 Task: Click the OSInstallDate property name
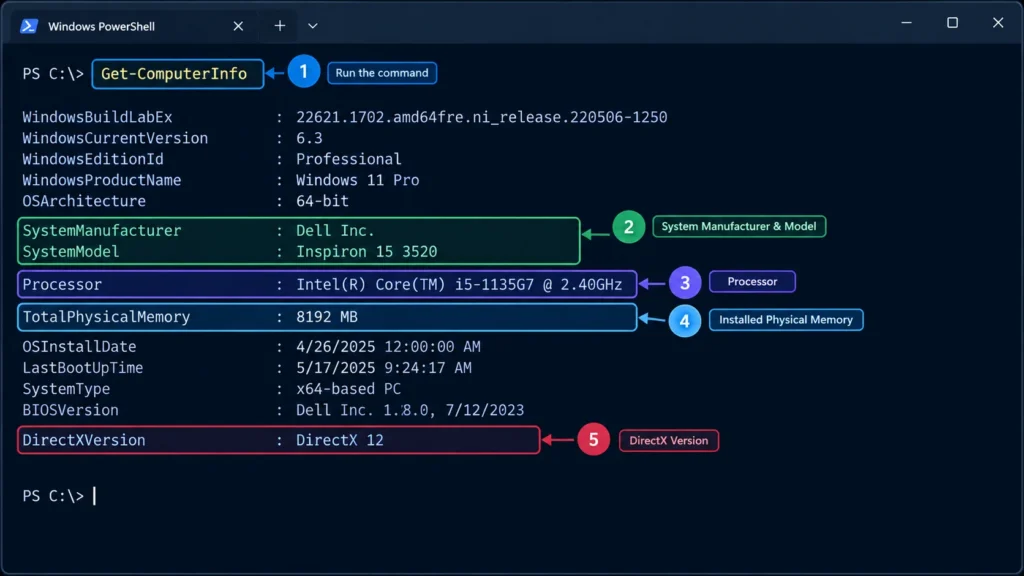[x=80, y=347]
